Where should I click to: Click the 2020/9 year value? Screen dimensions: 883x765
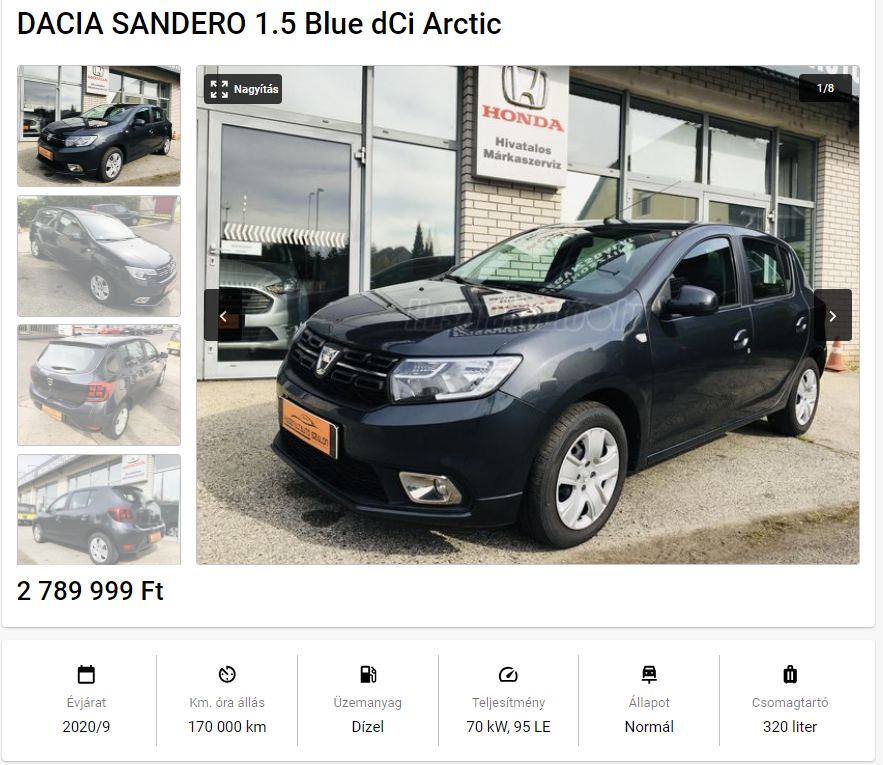[86, 727]
